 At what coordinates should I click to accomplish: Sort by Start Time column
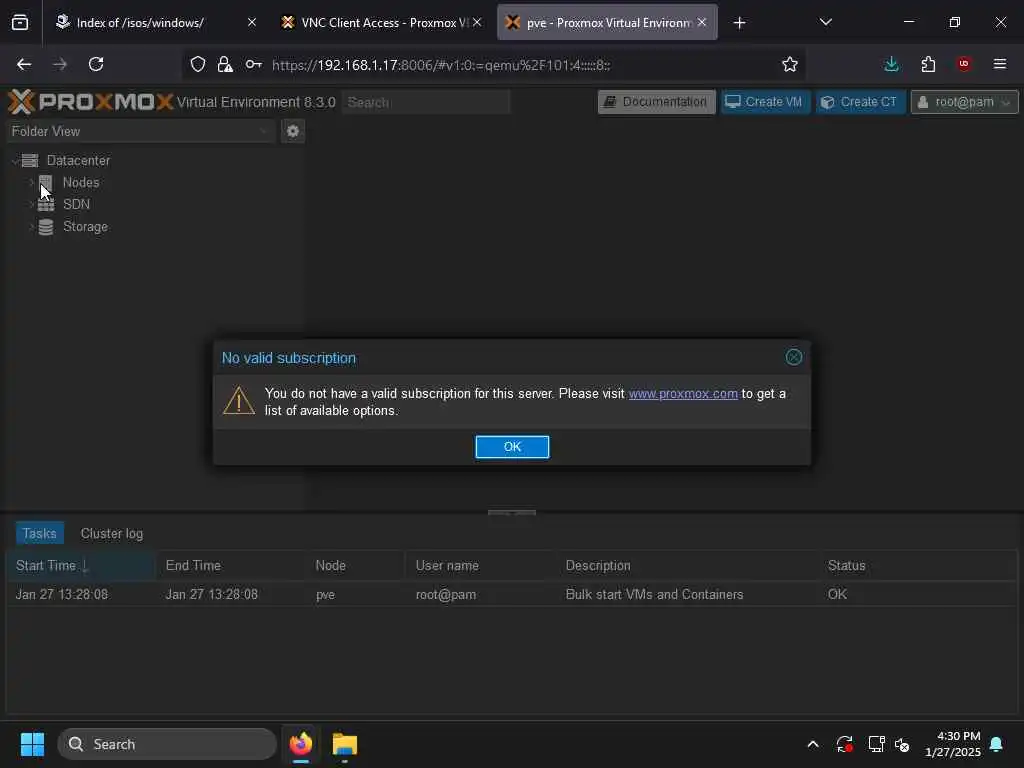[x=81, y=566]
